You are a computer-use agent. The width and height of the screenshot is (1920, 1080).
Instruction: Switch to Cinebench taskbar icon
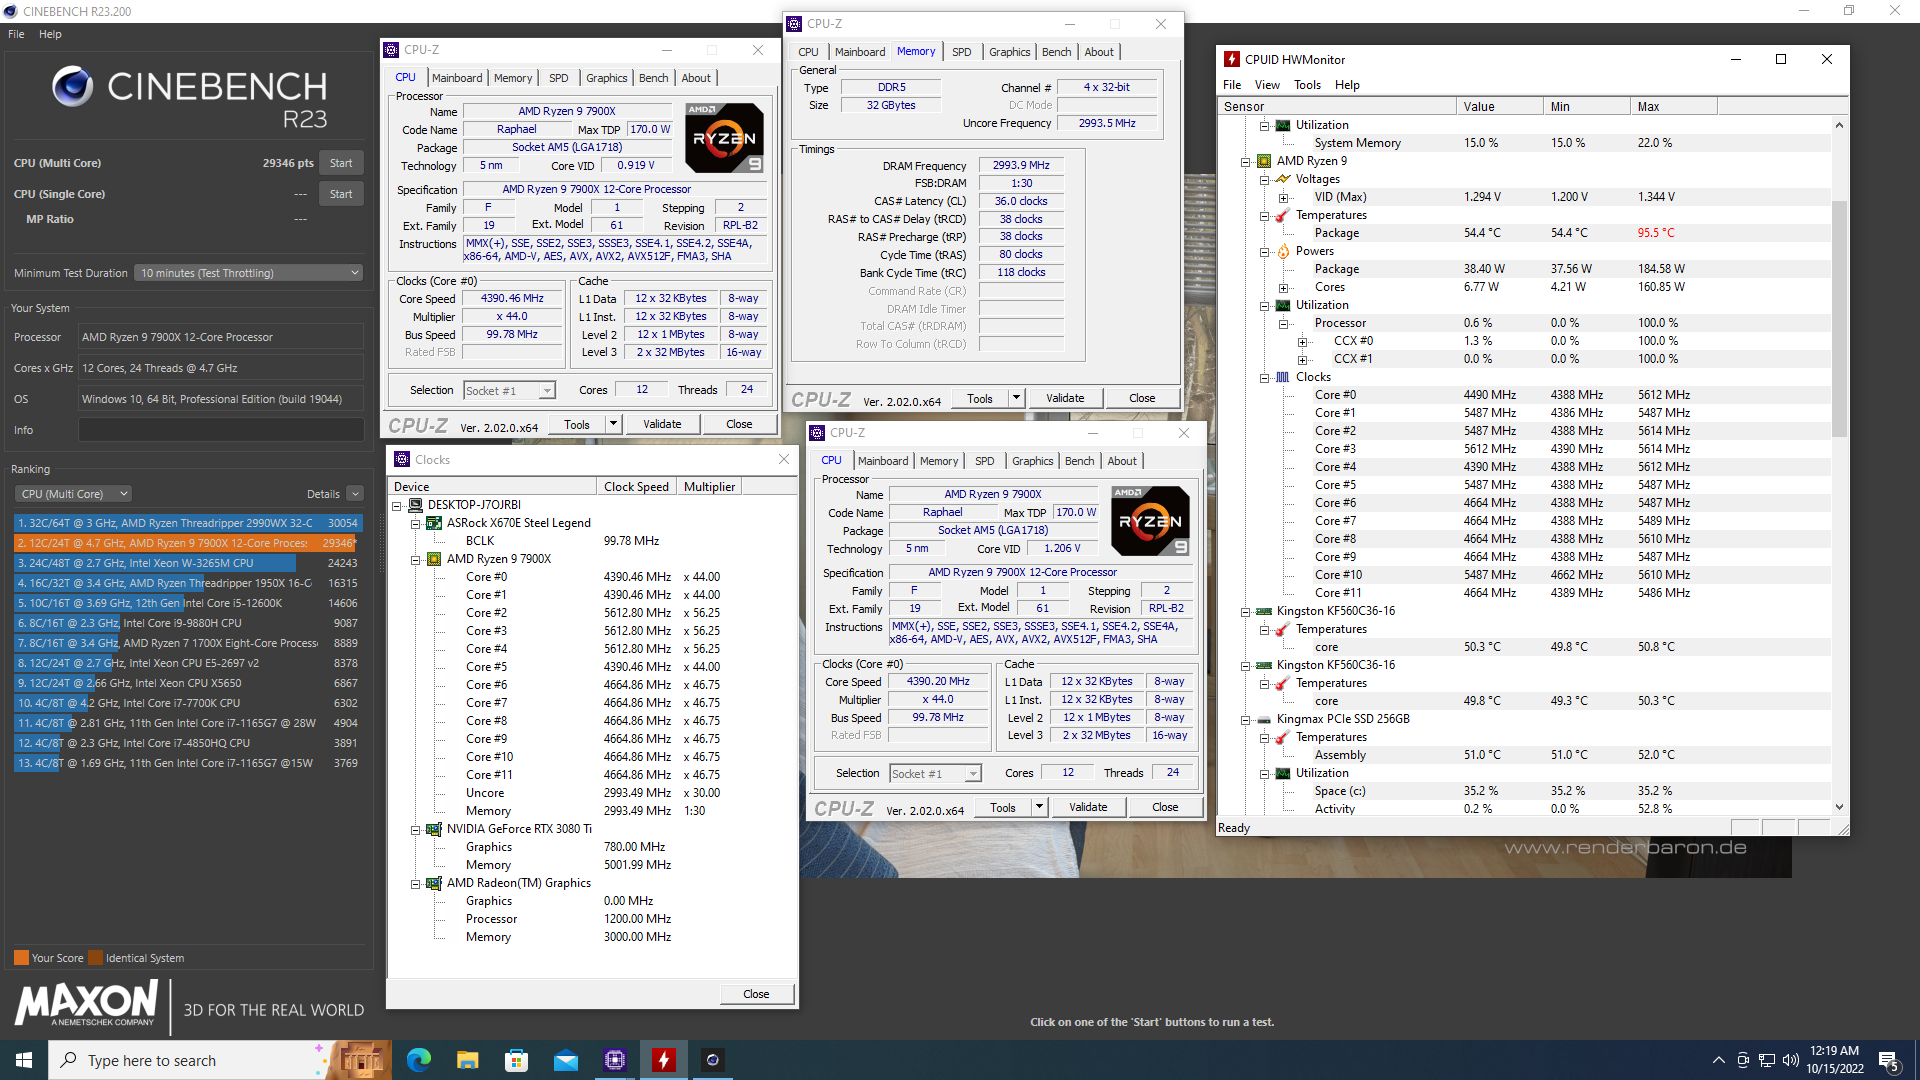coord(712,1060)
